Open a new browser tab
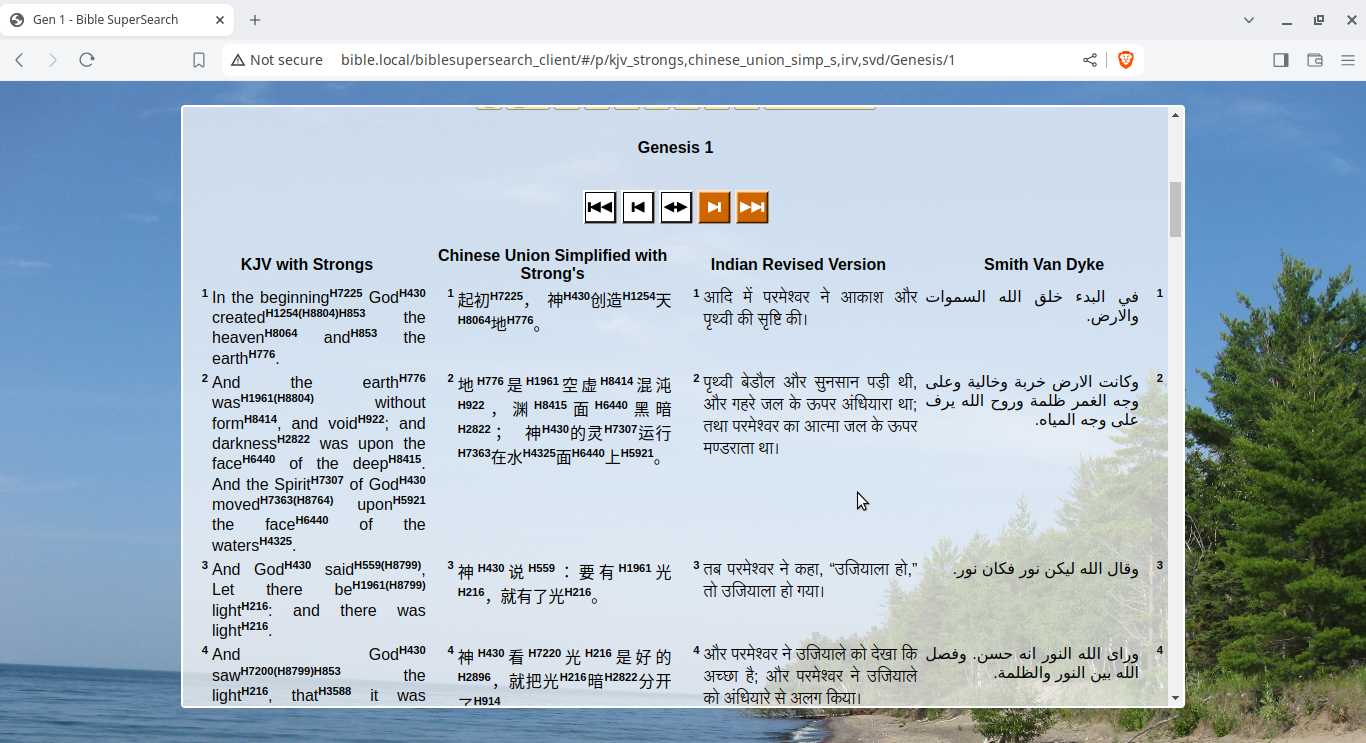Screen dimensions: 1366x743 (x=255, y=20)
